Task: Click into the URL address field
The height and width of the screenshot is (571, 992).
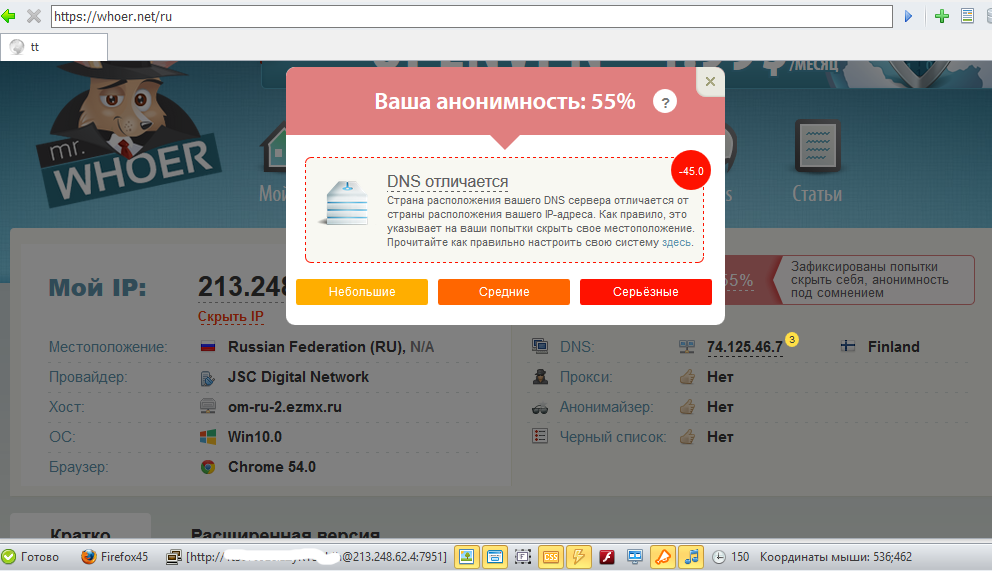Action: click(470, 17)
